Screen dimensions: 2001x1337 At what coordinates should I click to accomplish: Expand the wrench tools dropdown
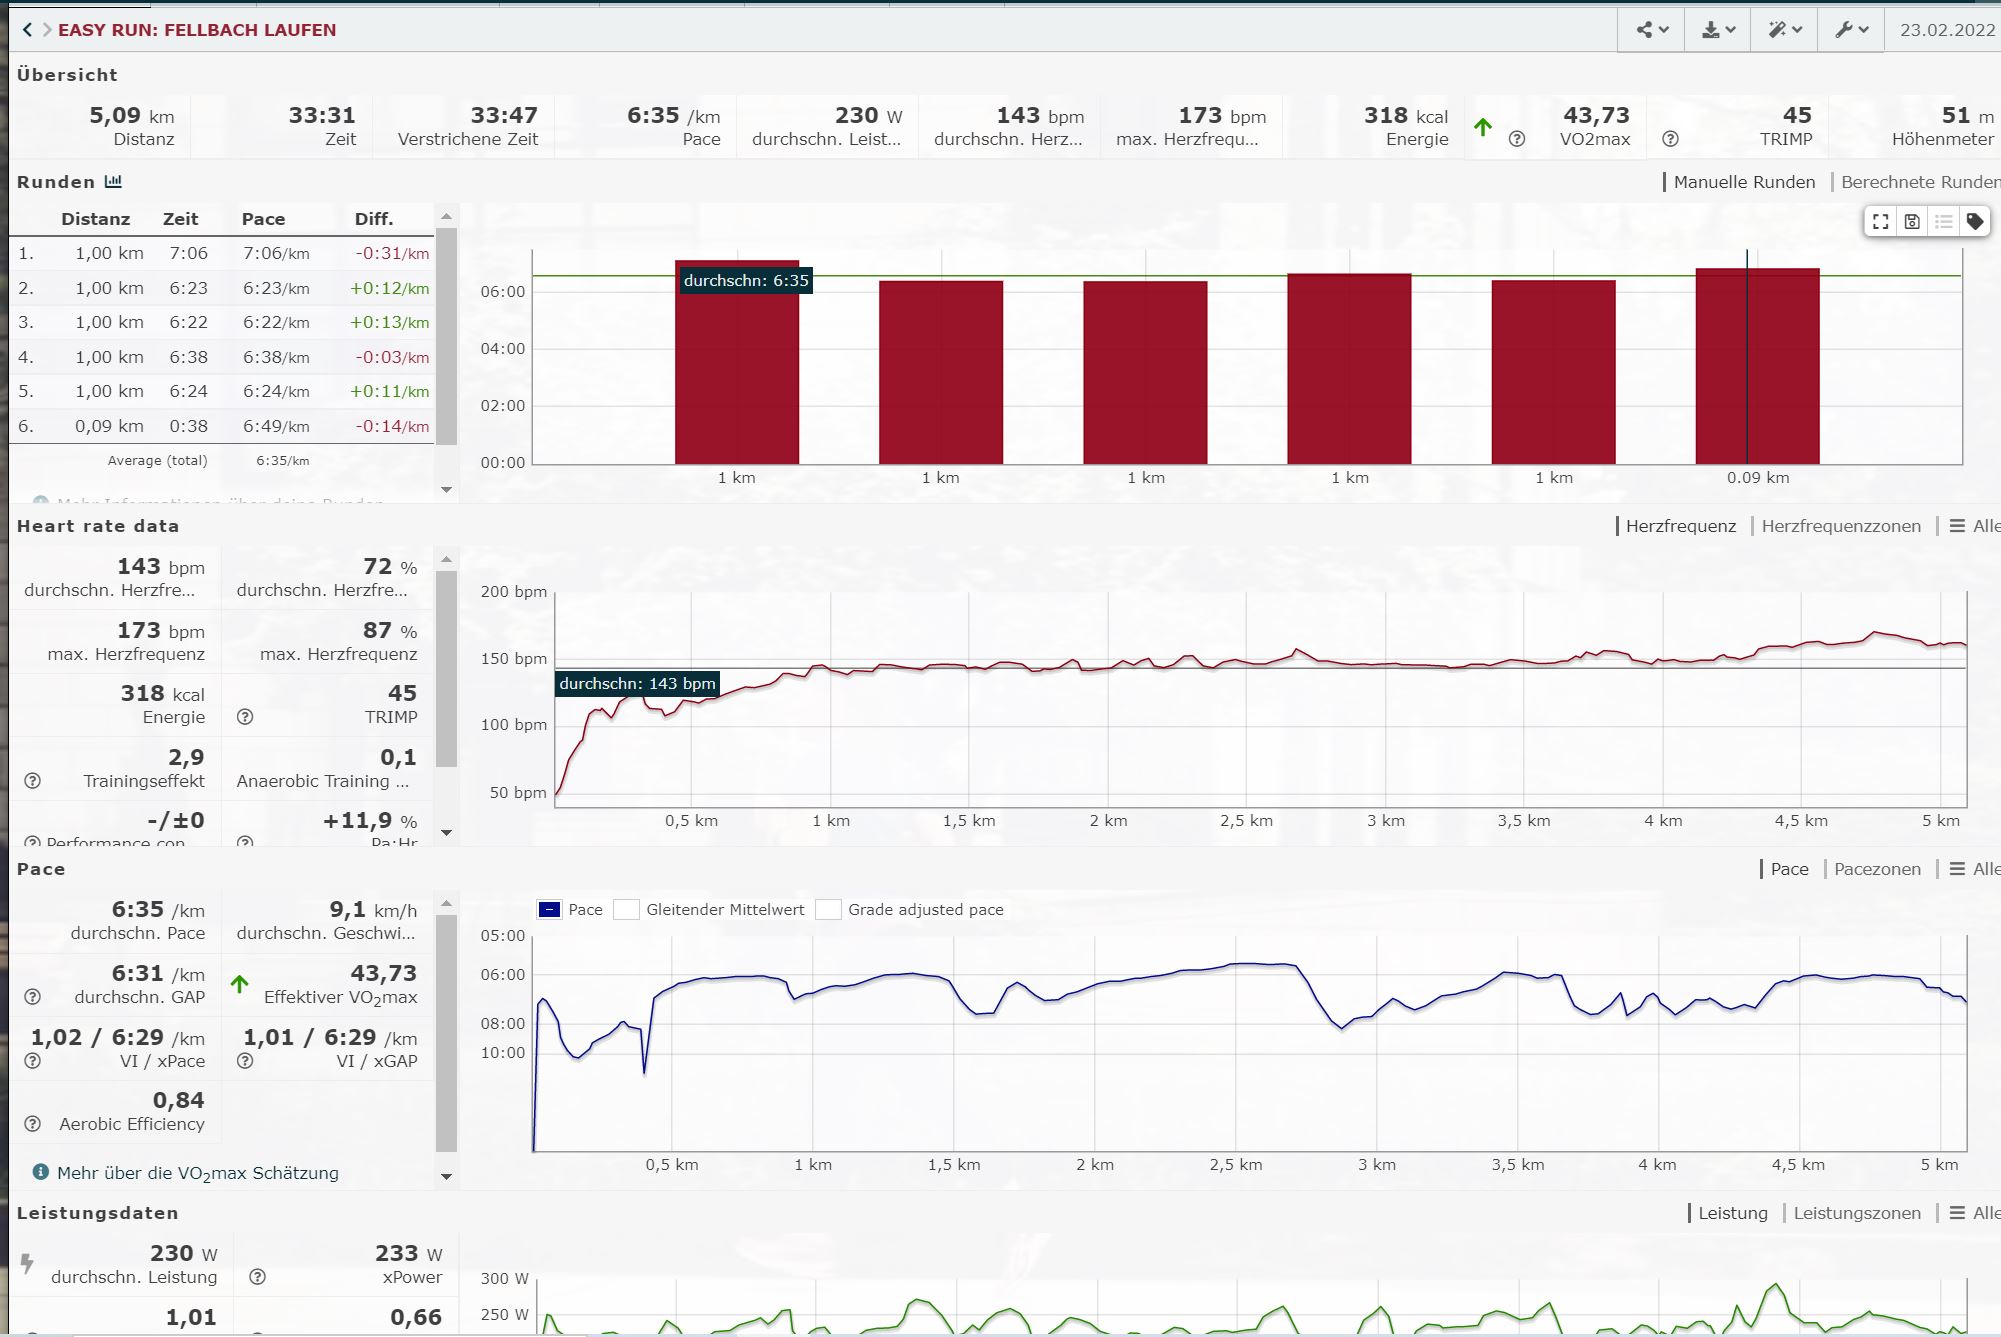point(1851,30)
